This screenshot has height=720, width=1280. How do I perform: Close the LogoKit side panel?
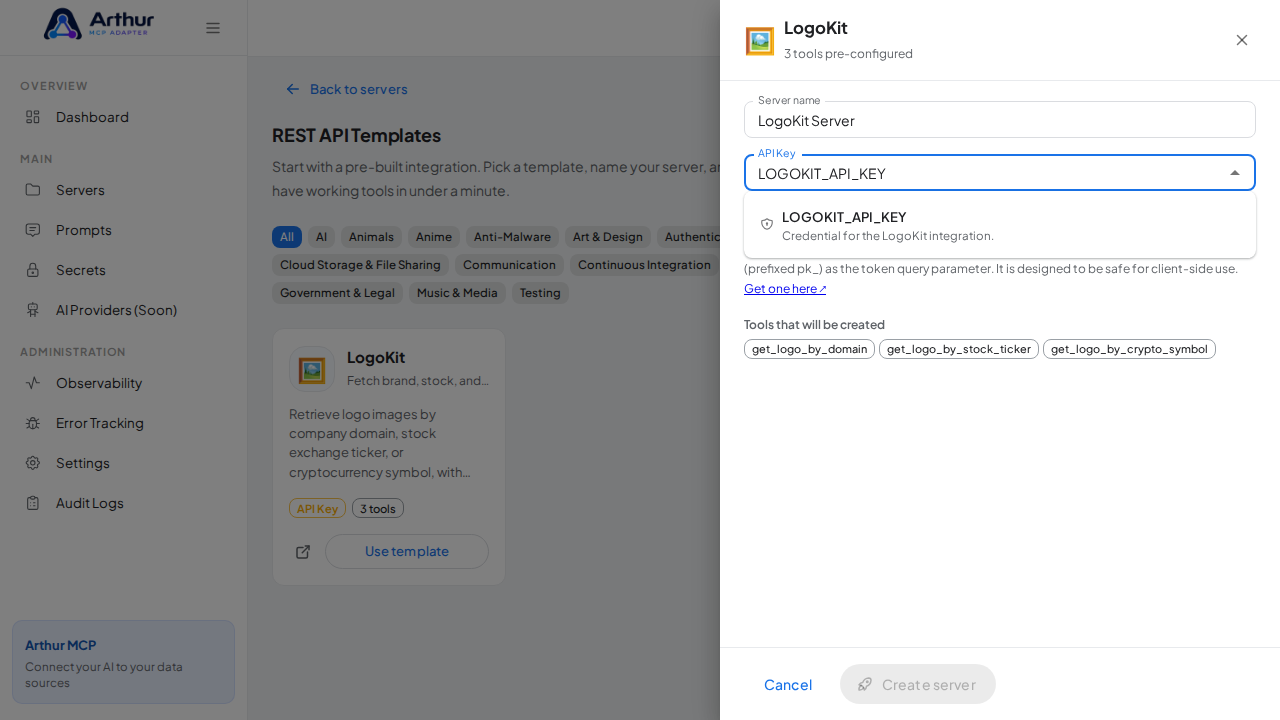(1242, 40)
